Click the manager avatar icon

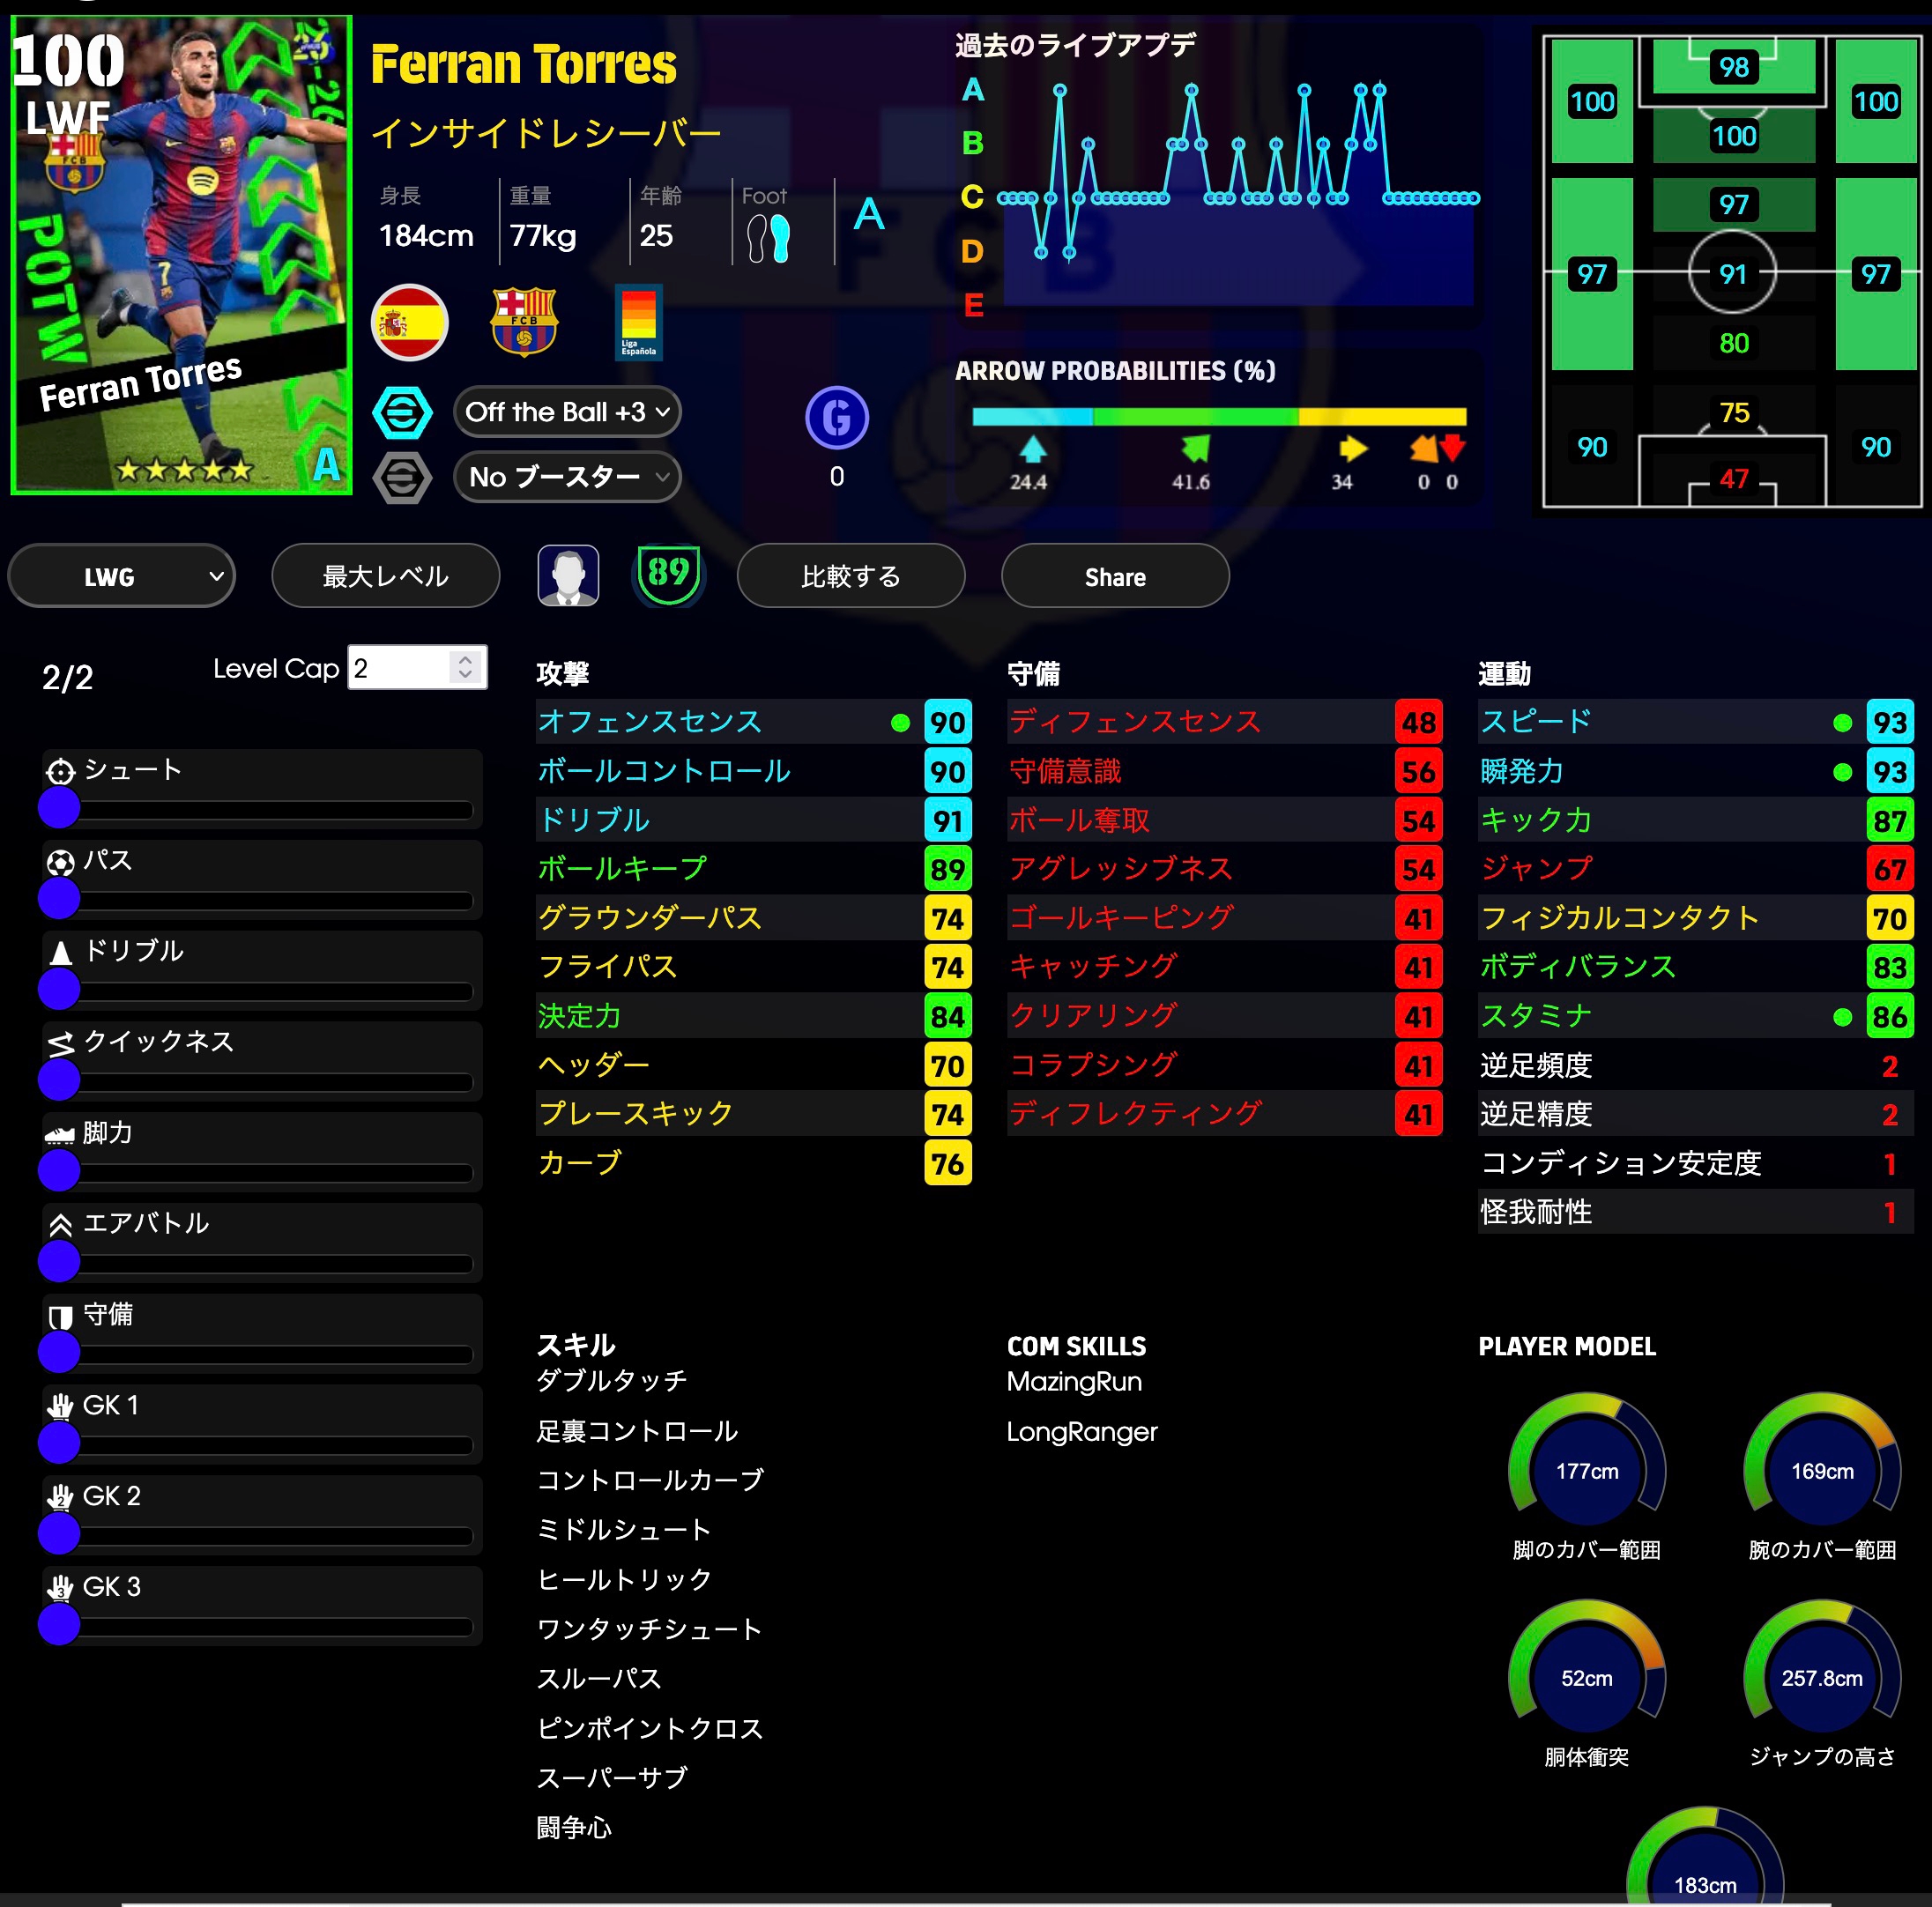pos(568,575)
